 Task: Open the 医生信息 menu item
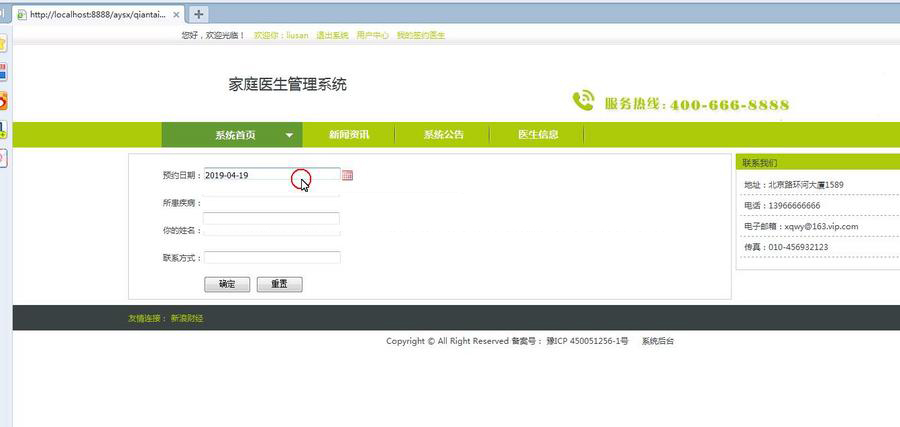(538, 135)
